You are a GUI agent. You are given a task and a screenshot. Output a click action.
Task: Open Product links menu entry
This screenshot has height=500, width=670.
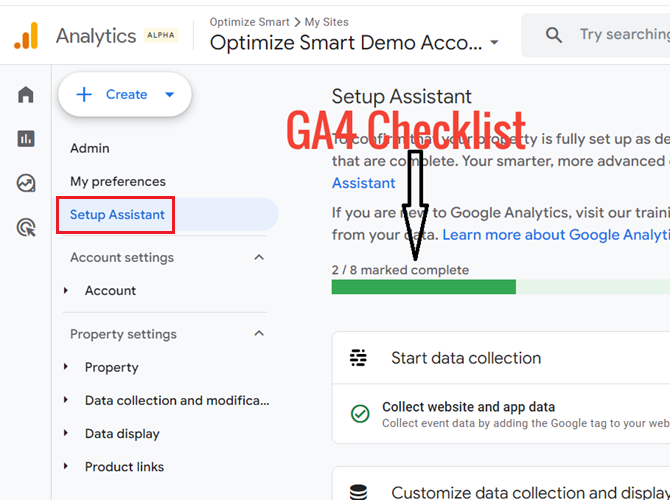point(124,467)
